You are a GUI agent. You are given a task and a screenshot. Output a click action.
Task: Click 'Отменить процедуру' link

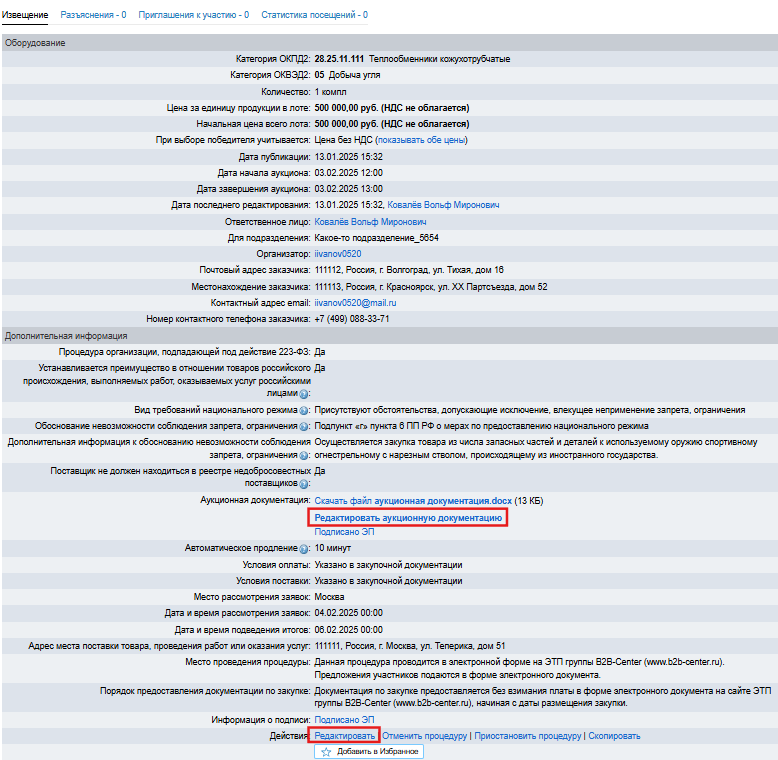(x=425, y=736)
